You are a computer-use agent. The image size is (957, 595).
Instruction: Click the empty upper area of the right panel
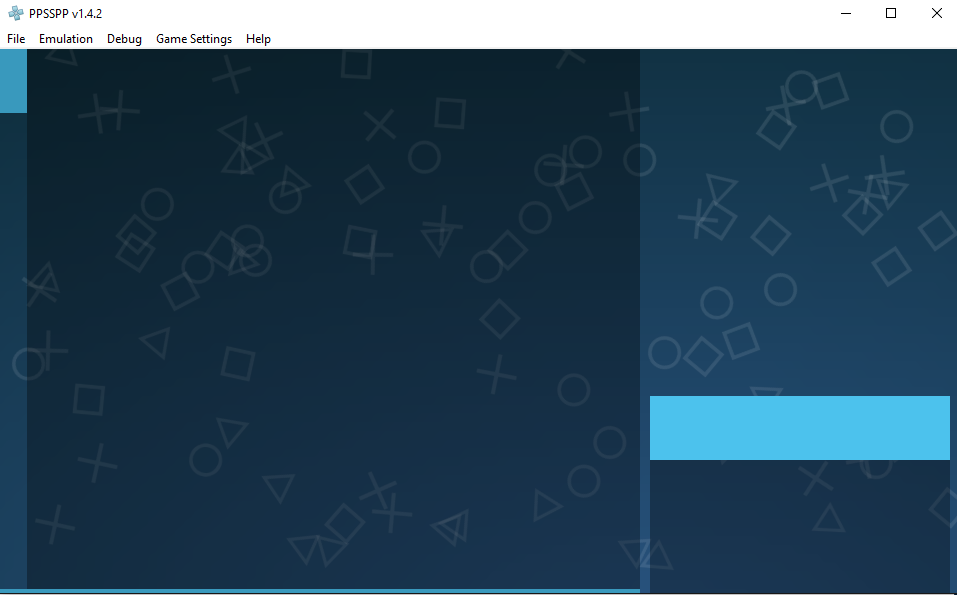point(799,220)
